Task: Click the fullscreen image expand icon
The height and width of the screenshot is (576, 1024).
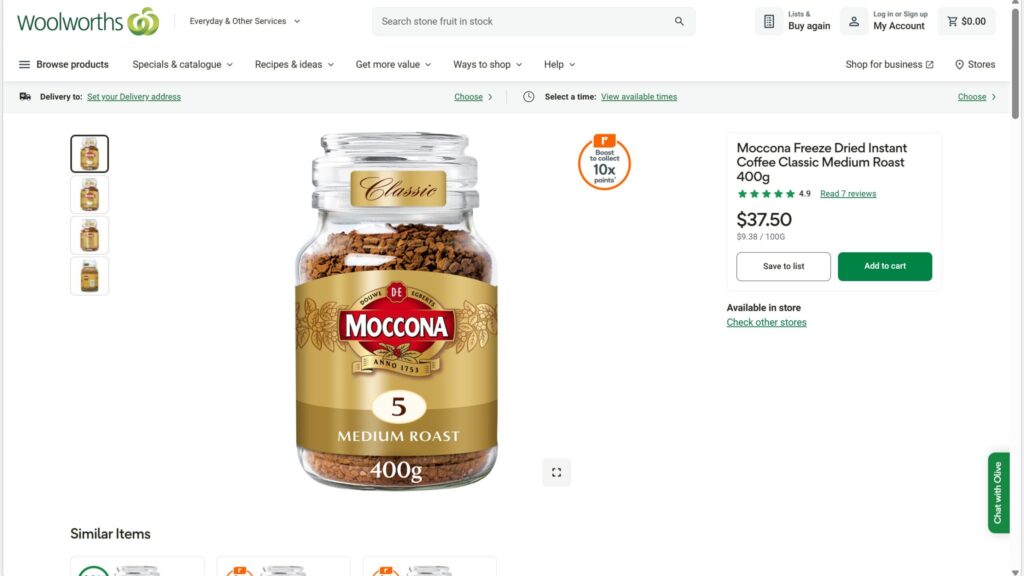Action: pyautogui.click(x=557, y=472)
